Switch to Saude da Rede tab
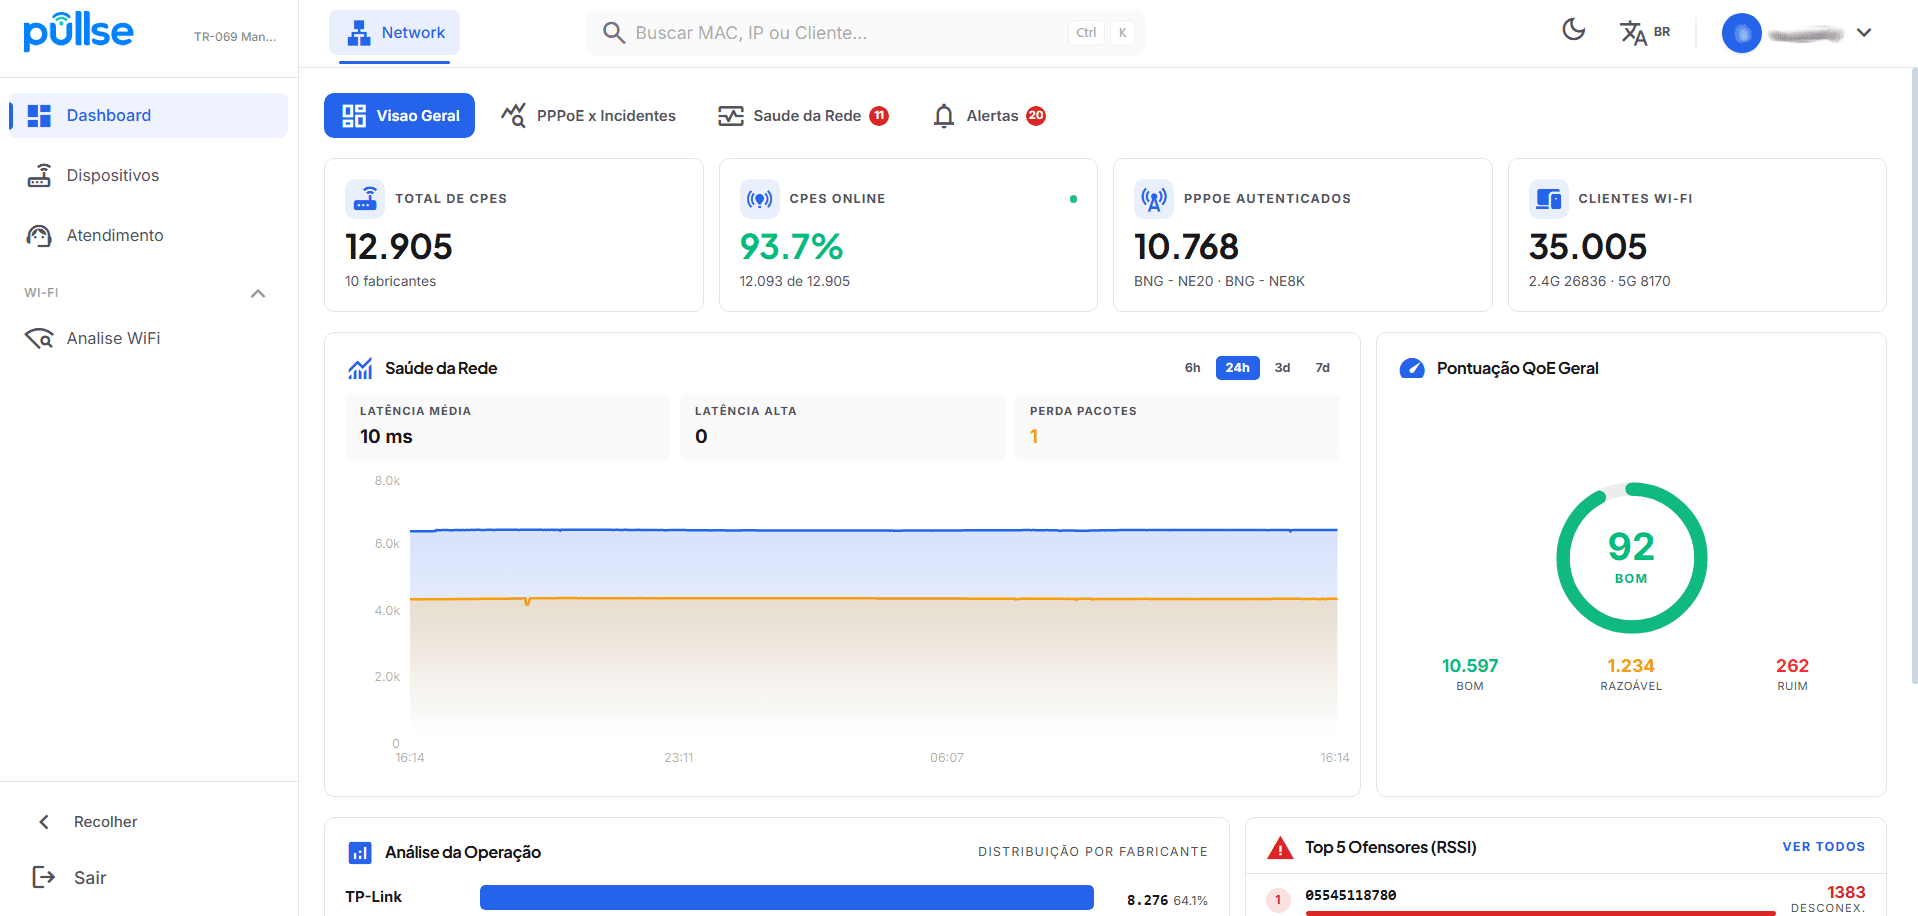This screenshot has height=916, width=1918. (803, 116)
